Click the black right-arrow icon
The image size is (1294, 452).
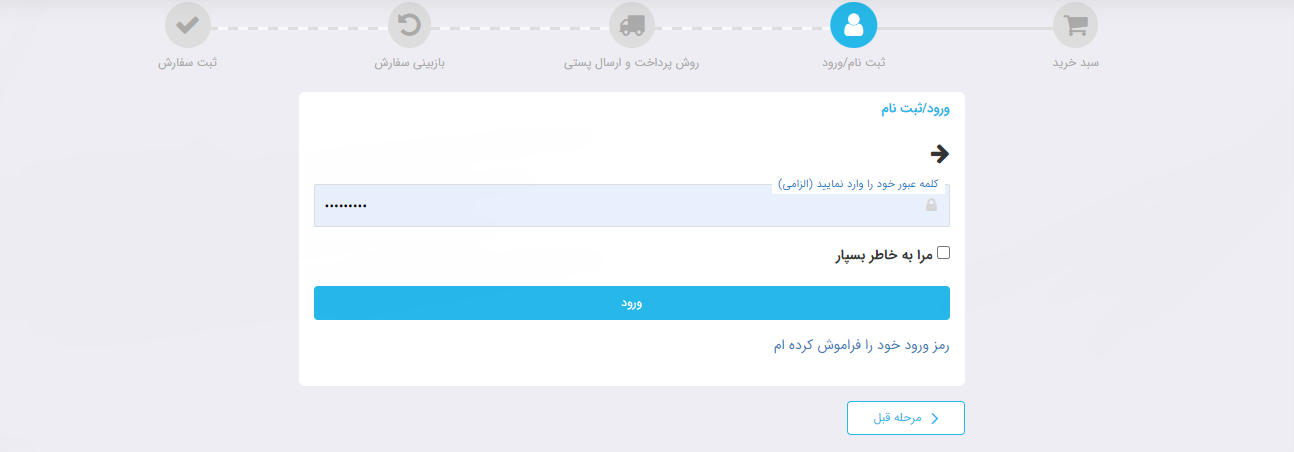point(939,154)
